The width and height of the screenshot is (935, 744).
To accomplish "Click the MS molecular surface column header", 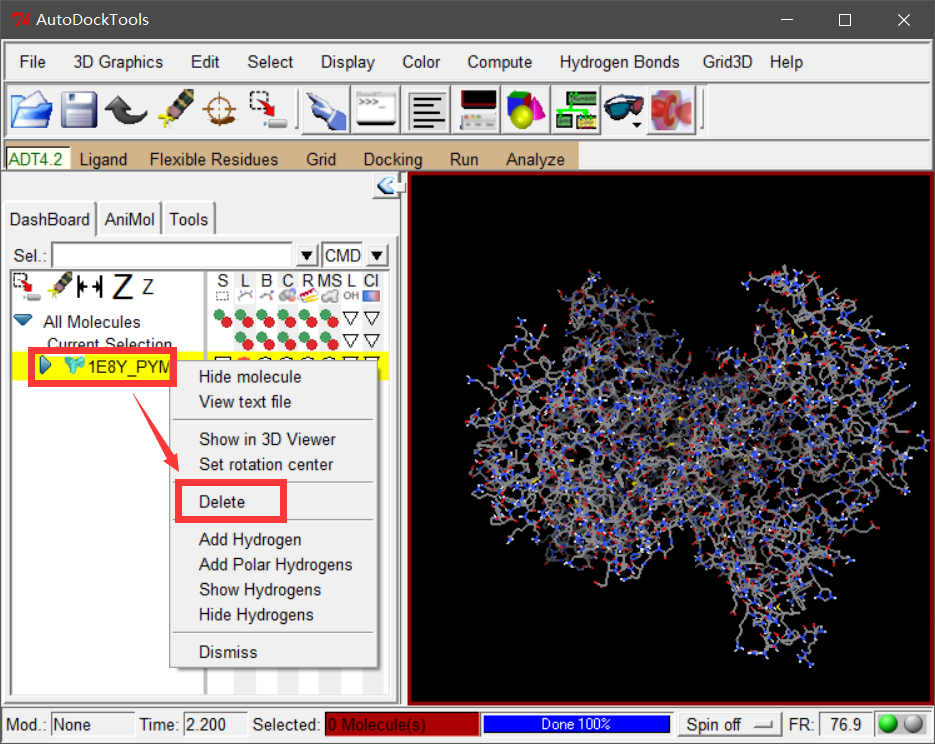I will tap(329, 286).
